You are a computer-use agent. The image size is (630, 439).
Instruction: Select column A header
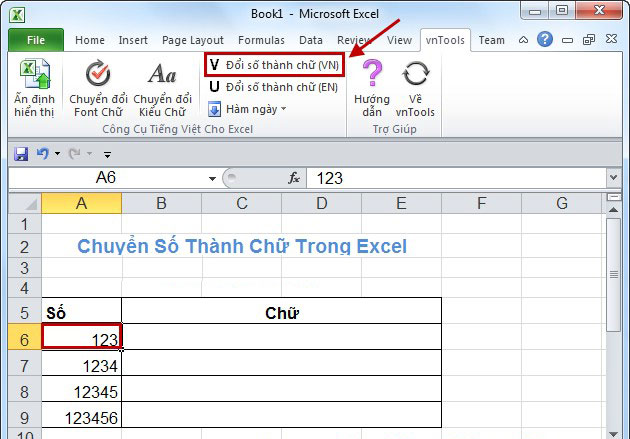point(82,203)
